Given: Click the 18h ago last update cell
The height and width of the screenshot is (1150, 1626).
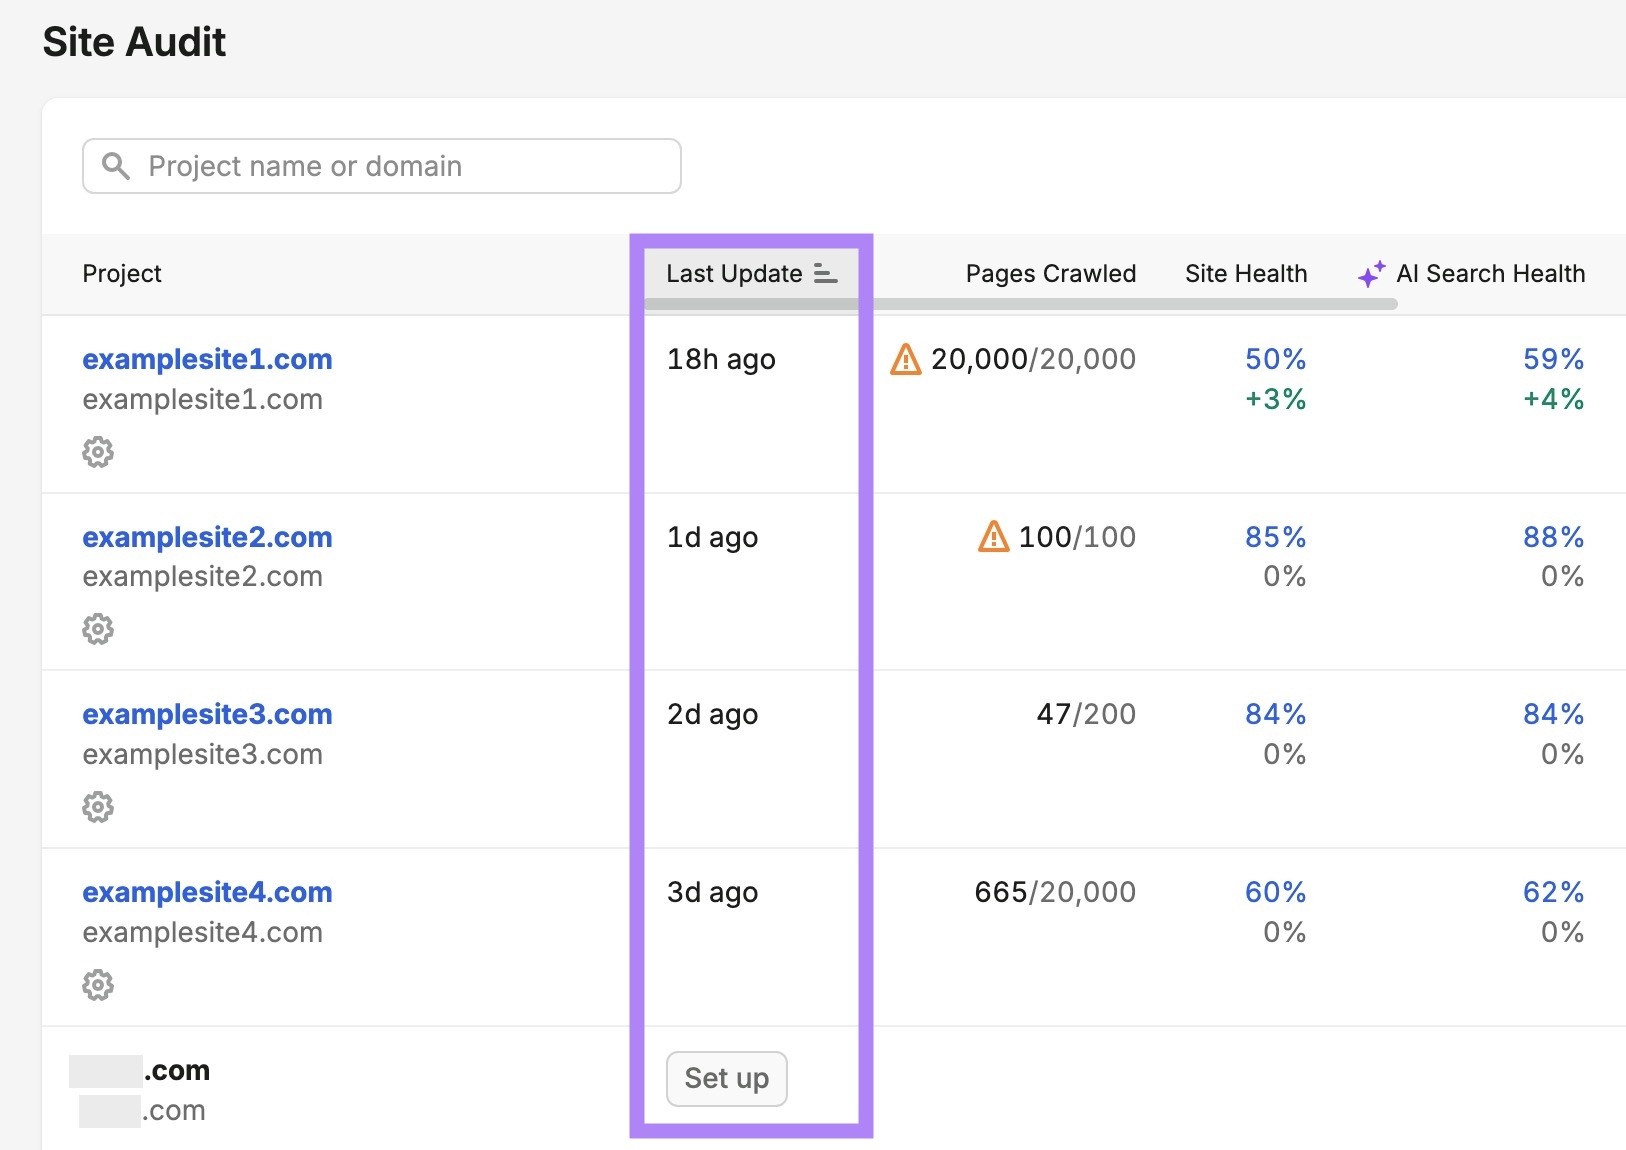Looking at the screenshot, I should pos(721,360).
